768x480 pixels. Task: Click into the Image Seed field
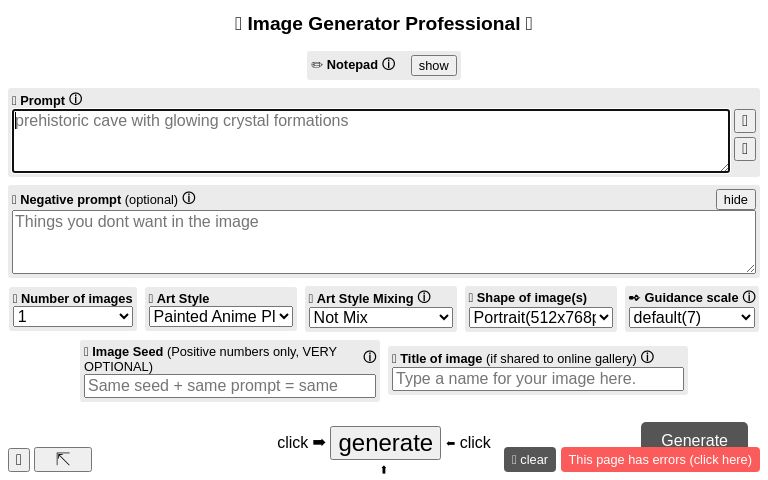(x=230, y=386)
